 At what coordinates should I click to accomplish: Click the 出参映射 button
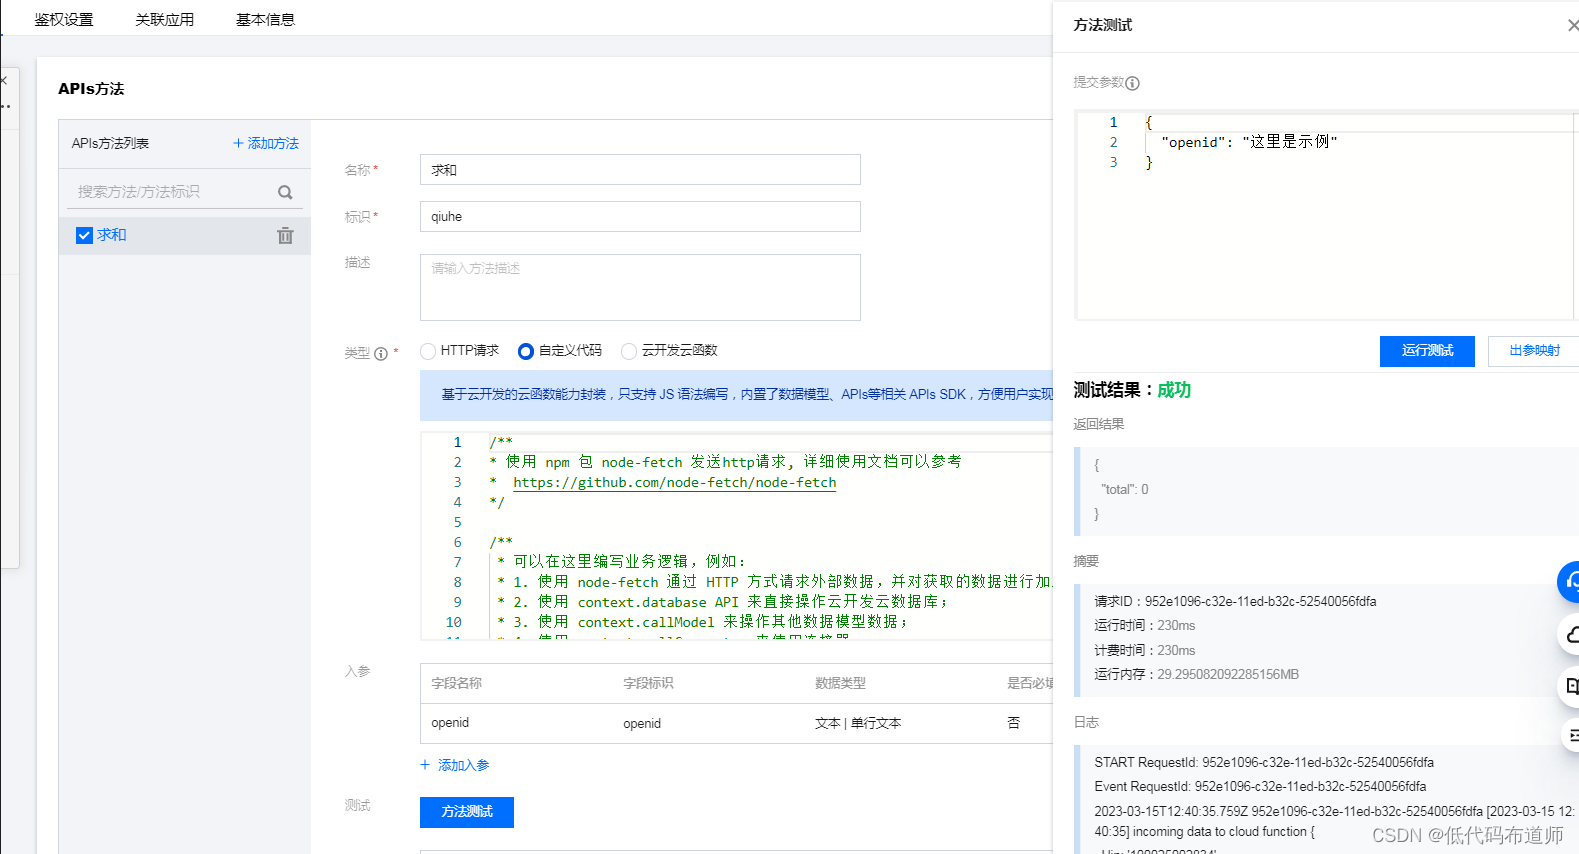[1535, 351]
